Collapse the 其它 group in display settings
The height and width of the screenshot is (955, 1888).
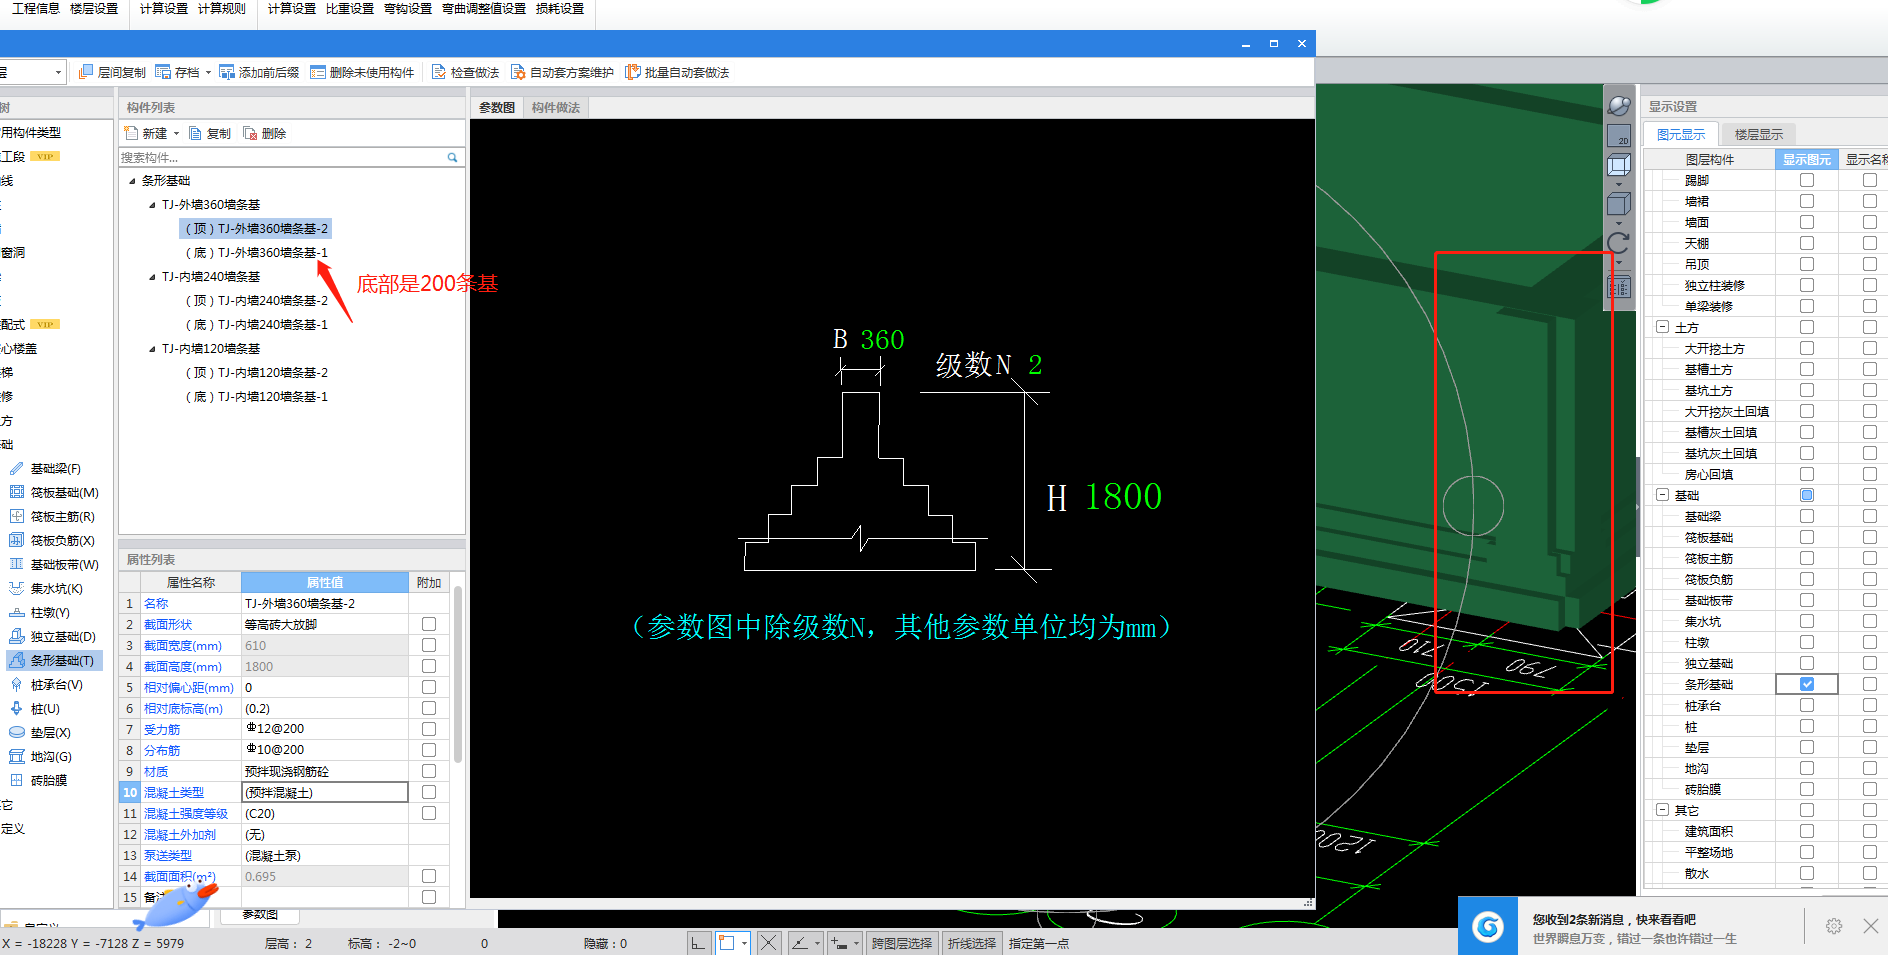(1662, 810)
